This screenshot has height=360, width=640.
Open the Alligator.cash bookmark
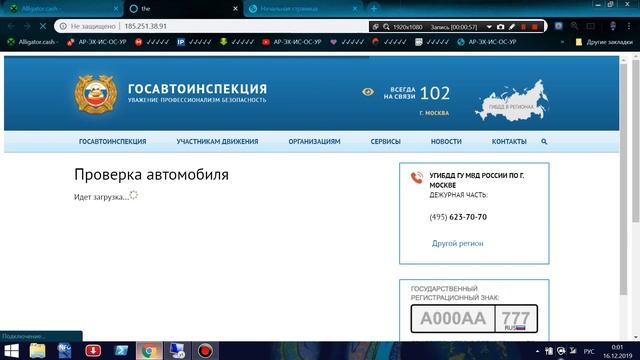[33, 42]
